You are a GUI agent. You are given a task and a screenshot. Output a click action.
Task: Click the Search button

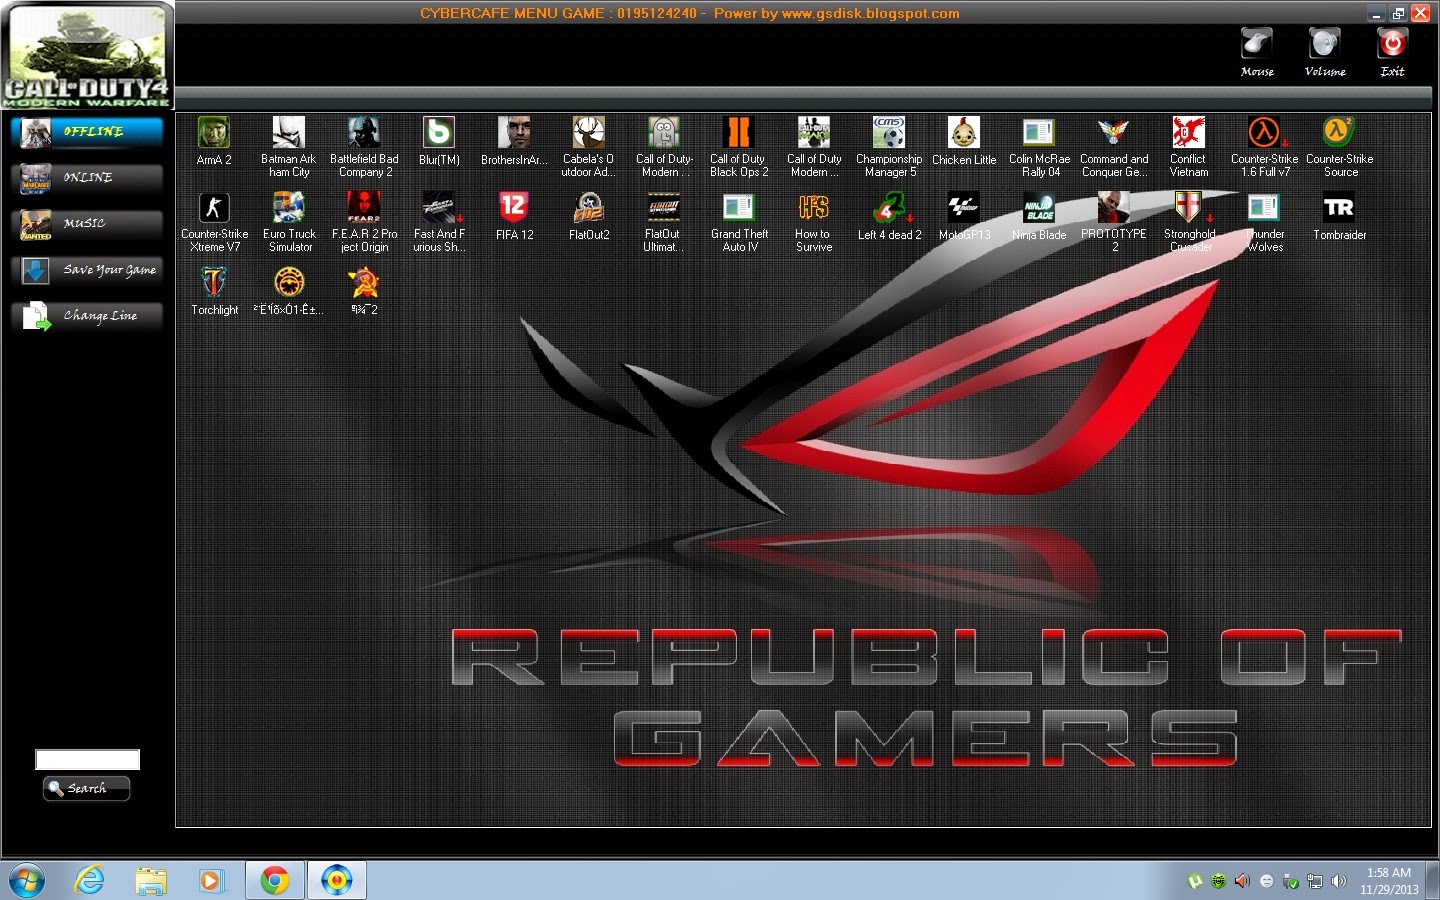click(86, 789)
